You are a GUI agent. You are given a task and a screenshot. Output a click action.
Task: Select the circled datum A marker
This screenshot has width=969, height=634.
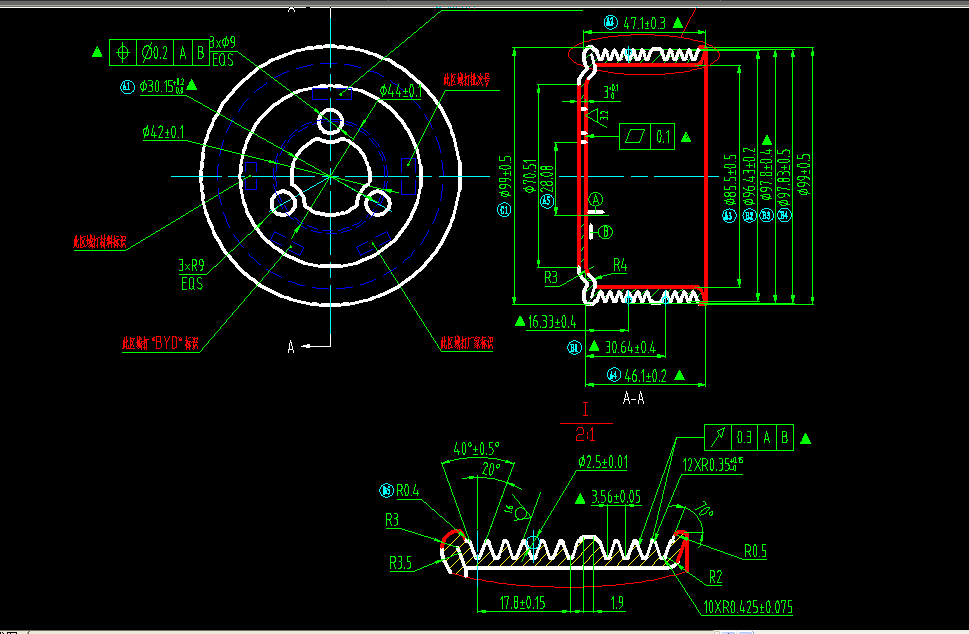tap(596, 201)
